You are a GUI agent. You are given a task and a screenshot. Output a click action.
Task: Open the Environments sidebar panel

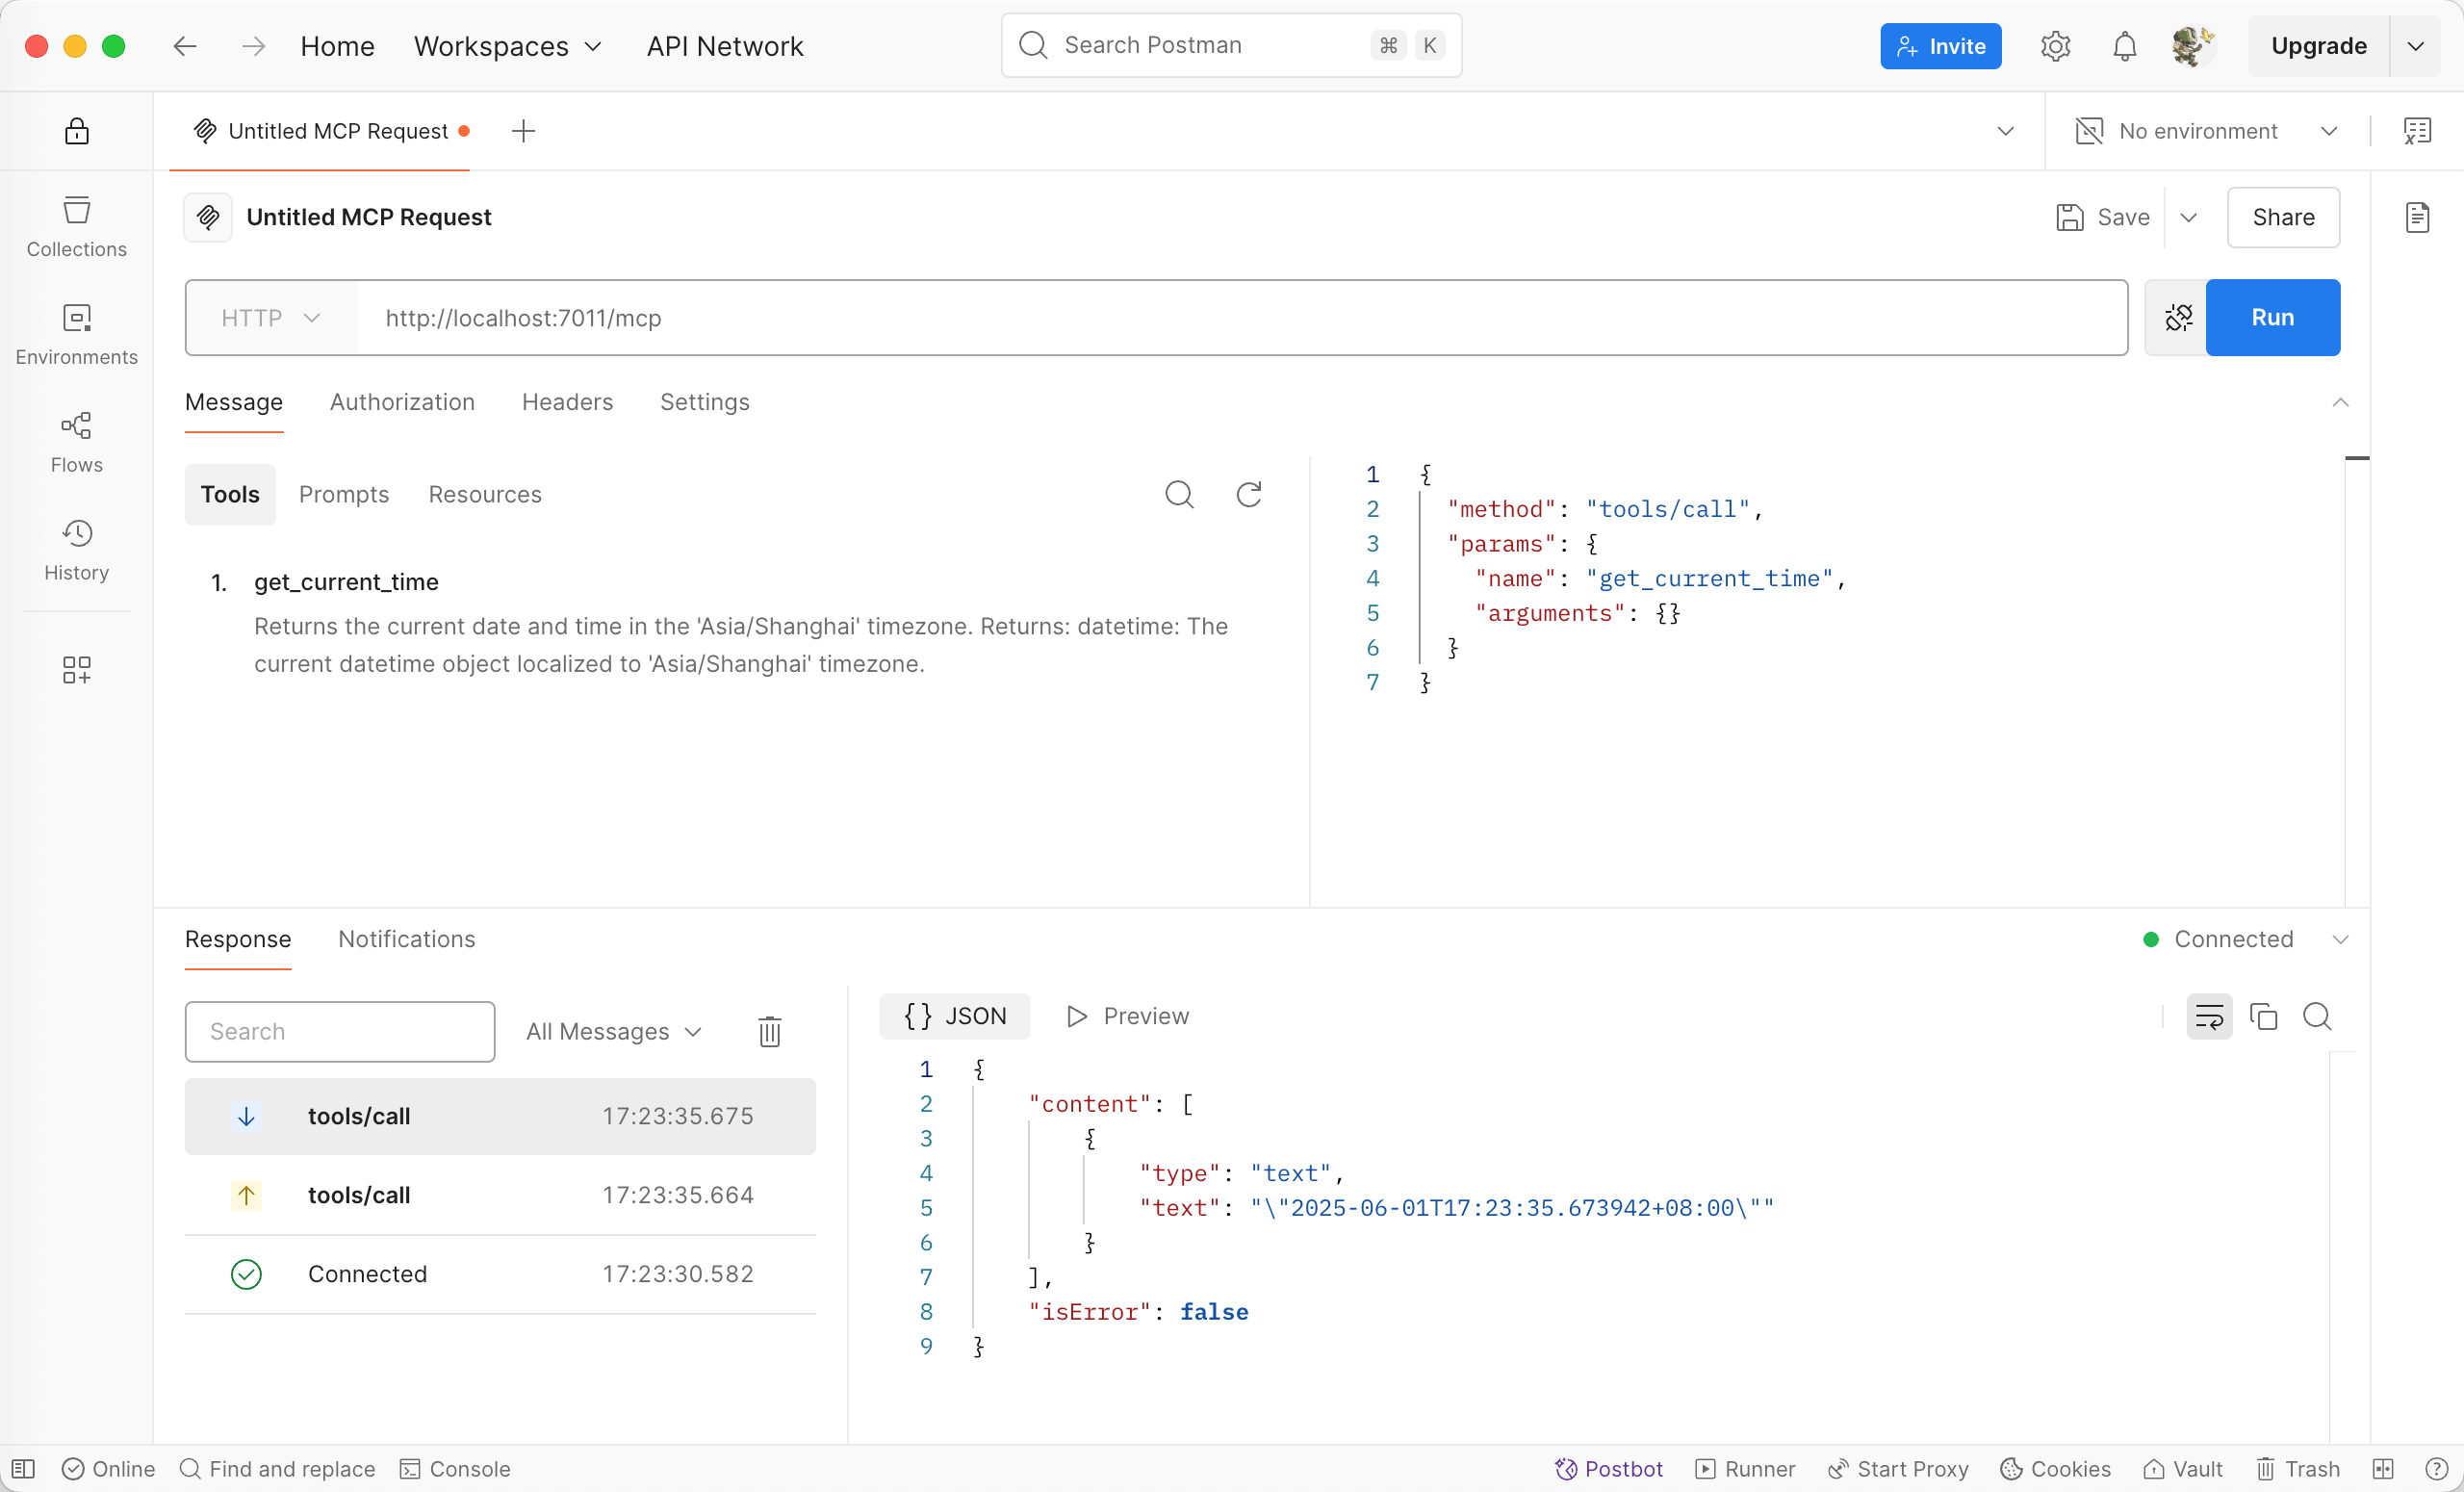point(76,335)
